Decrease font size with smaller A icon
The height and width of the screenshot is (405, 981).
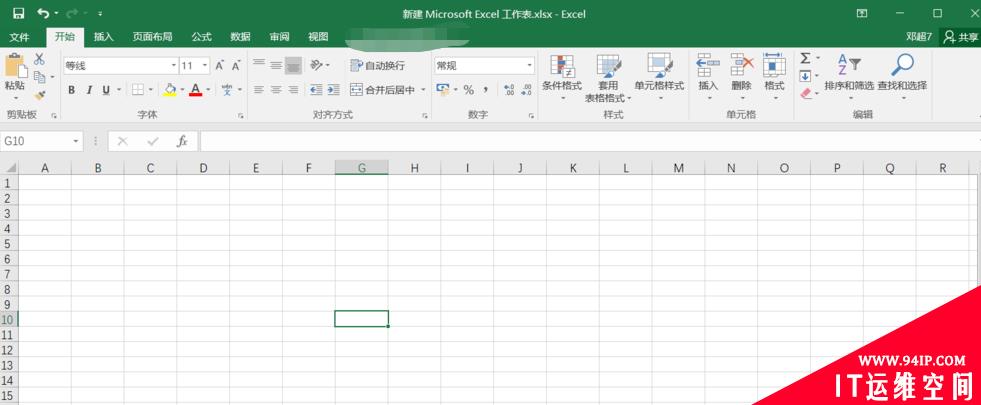coord(236,66)
